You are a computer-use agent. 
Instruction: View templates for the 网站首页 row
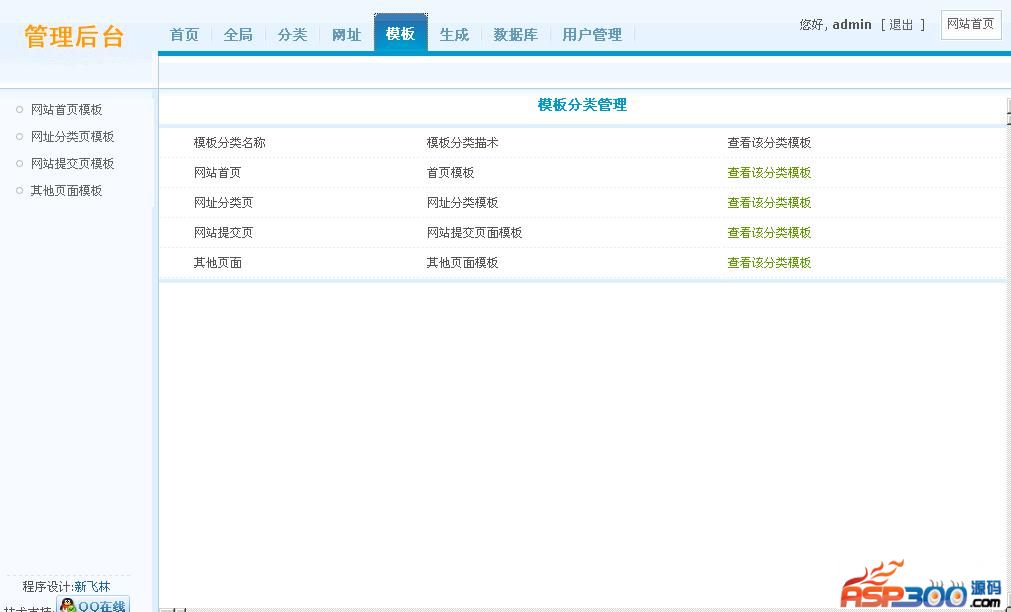(x=768, y=173)
